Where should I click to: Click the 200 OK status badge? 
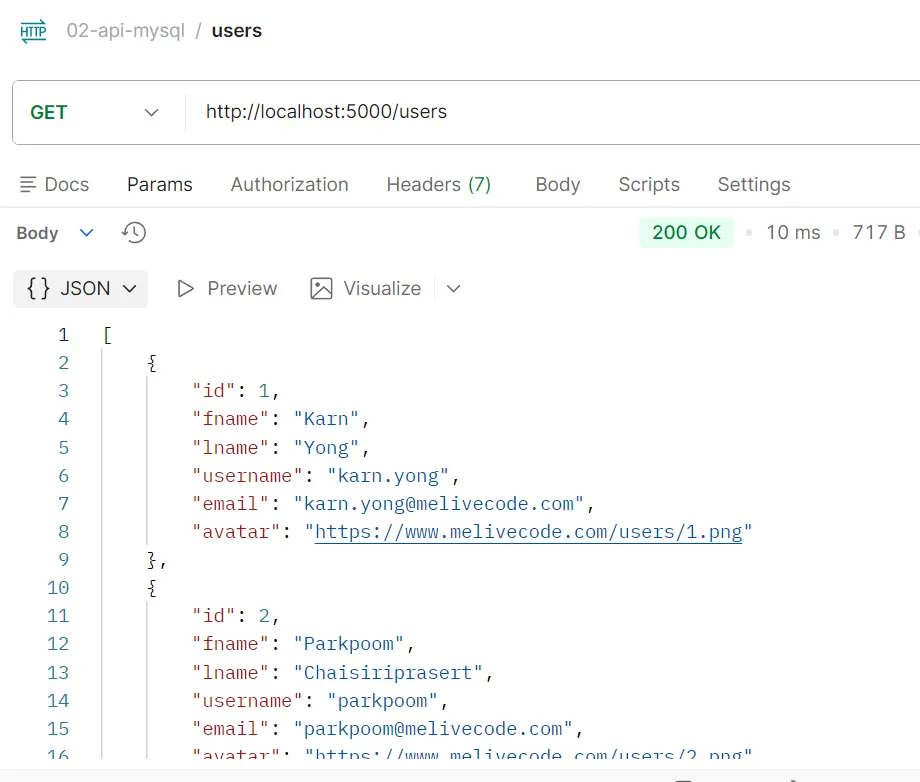pos(686,231)
